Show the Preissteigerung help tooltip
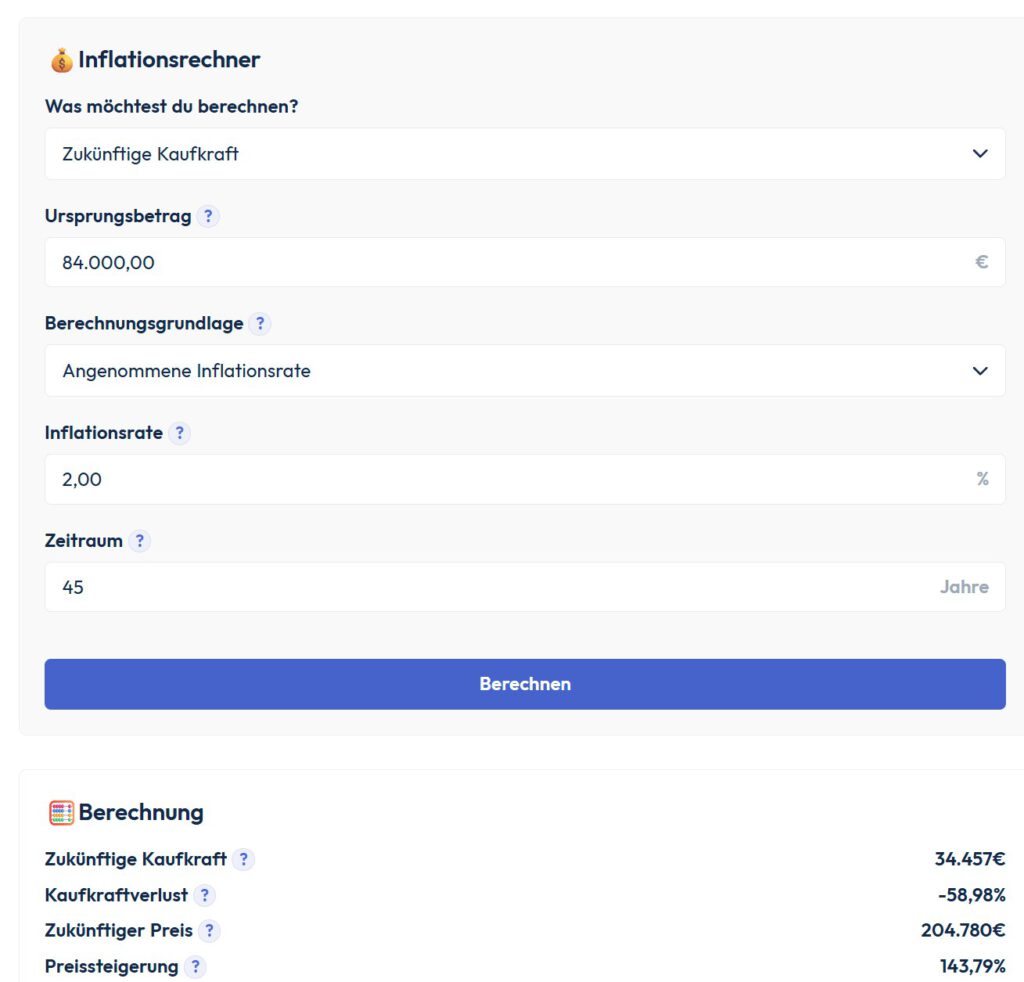 (x=195, y=967)
